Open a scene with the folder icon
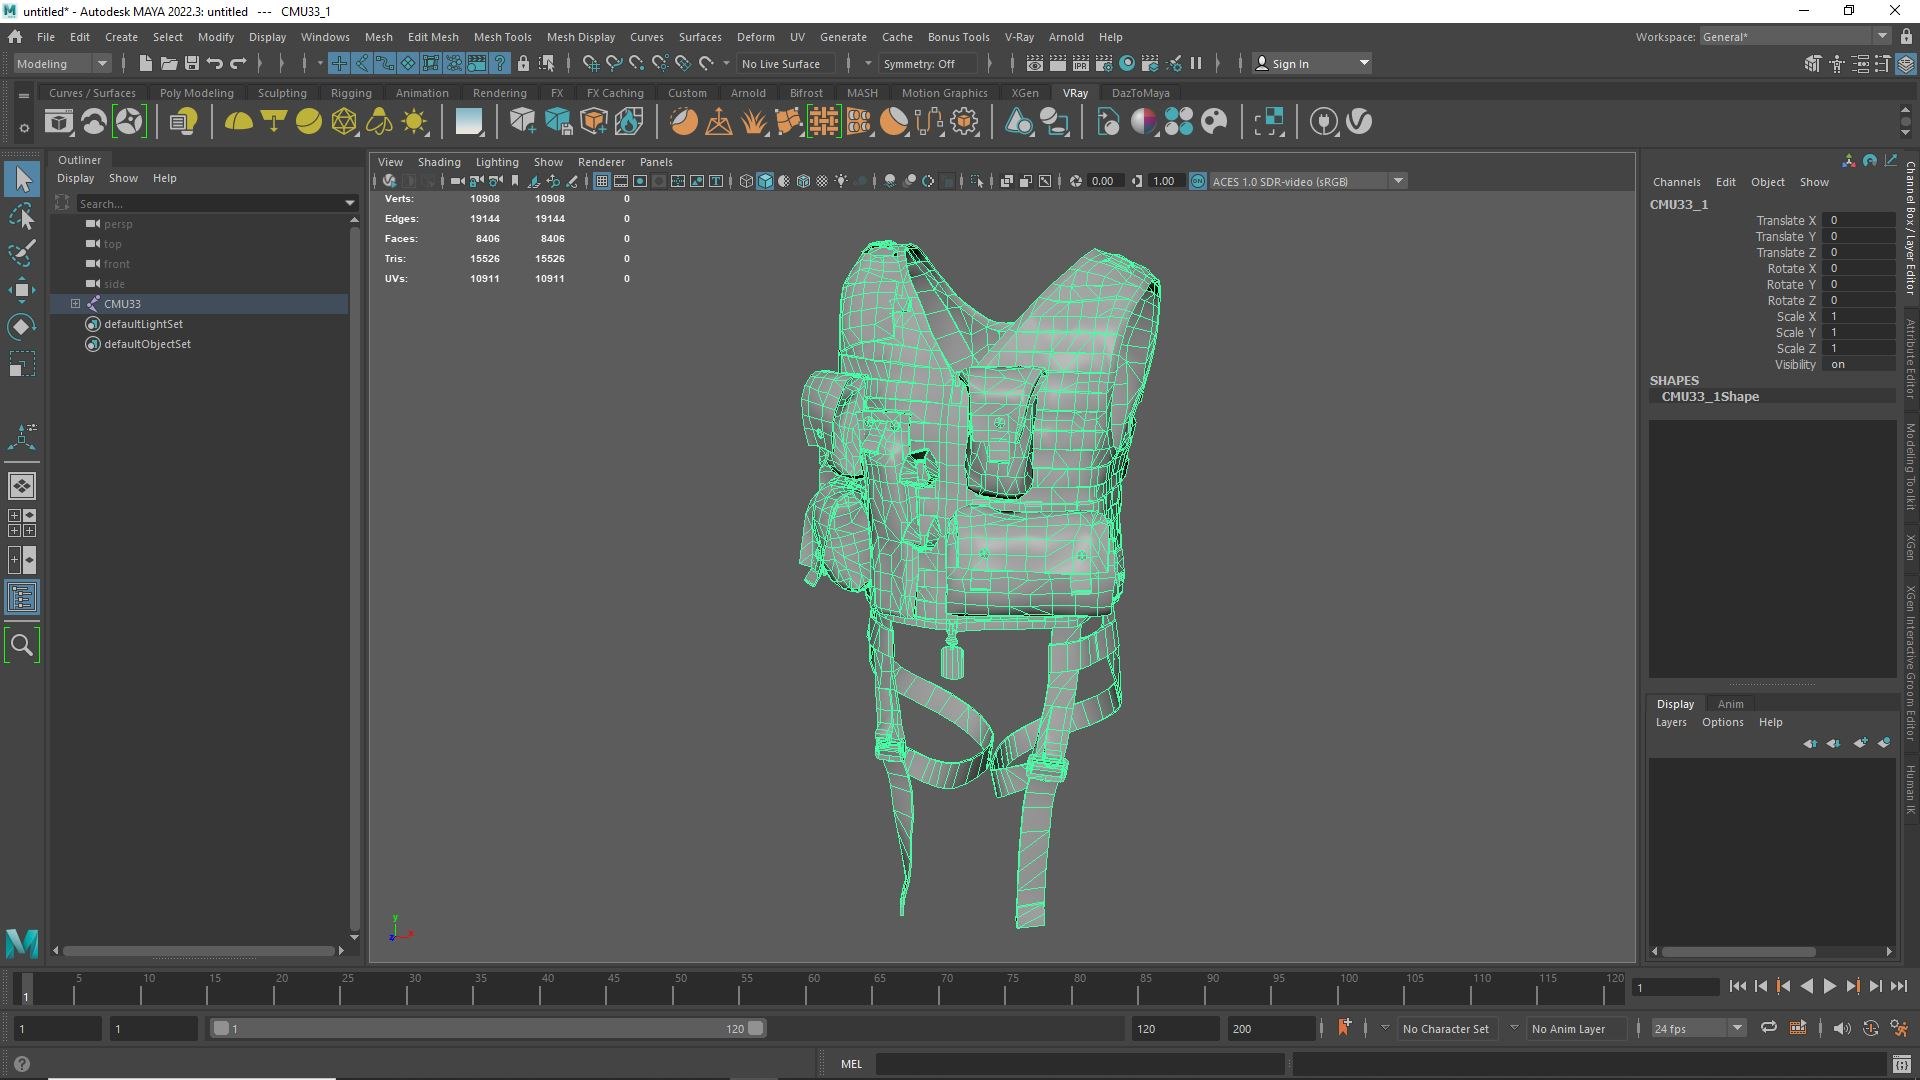Screen dimensions: 1920x1080 coord(168,63)
